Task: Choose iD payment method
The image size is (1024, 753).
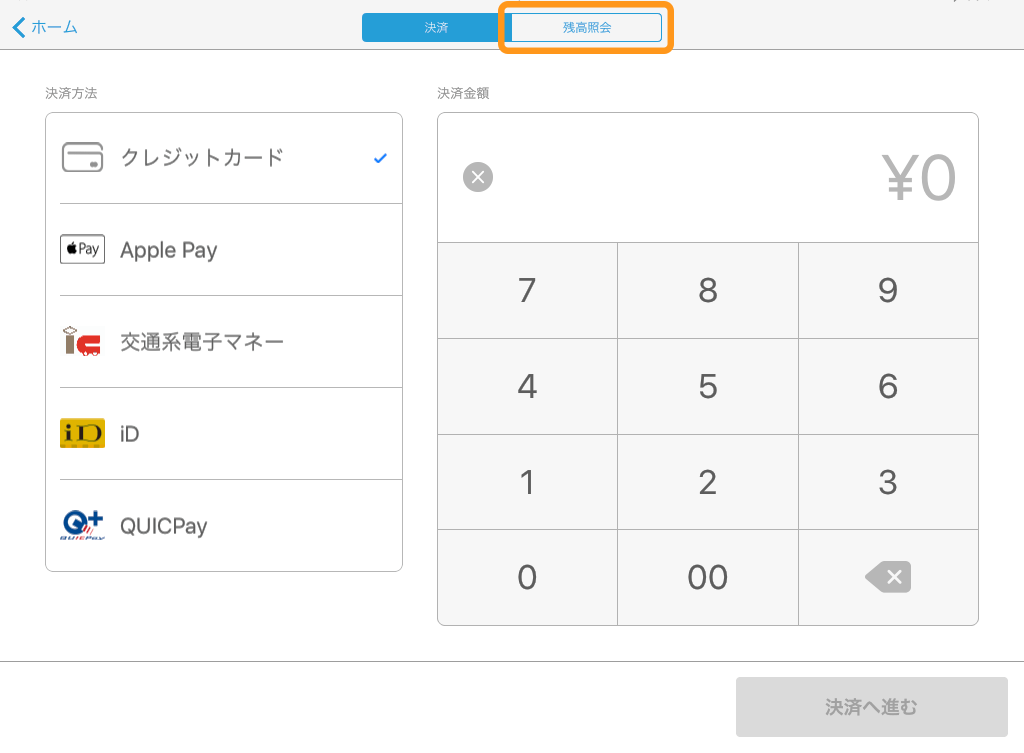Action: click(224, 434)
